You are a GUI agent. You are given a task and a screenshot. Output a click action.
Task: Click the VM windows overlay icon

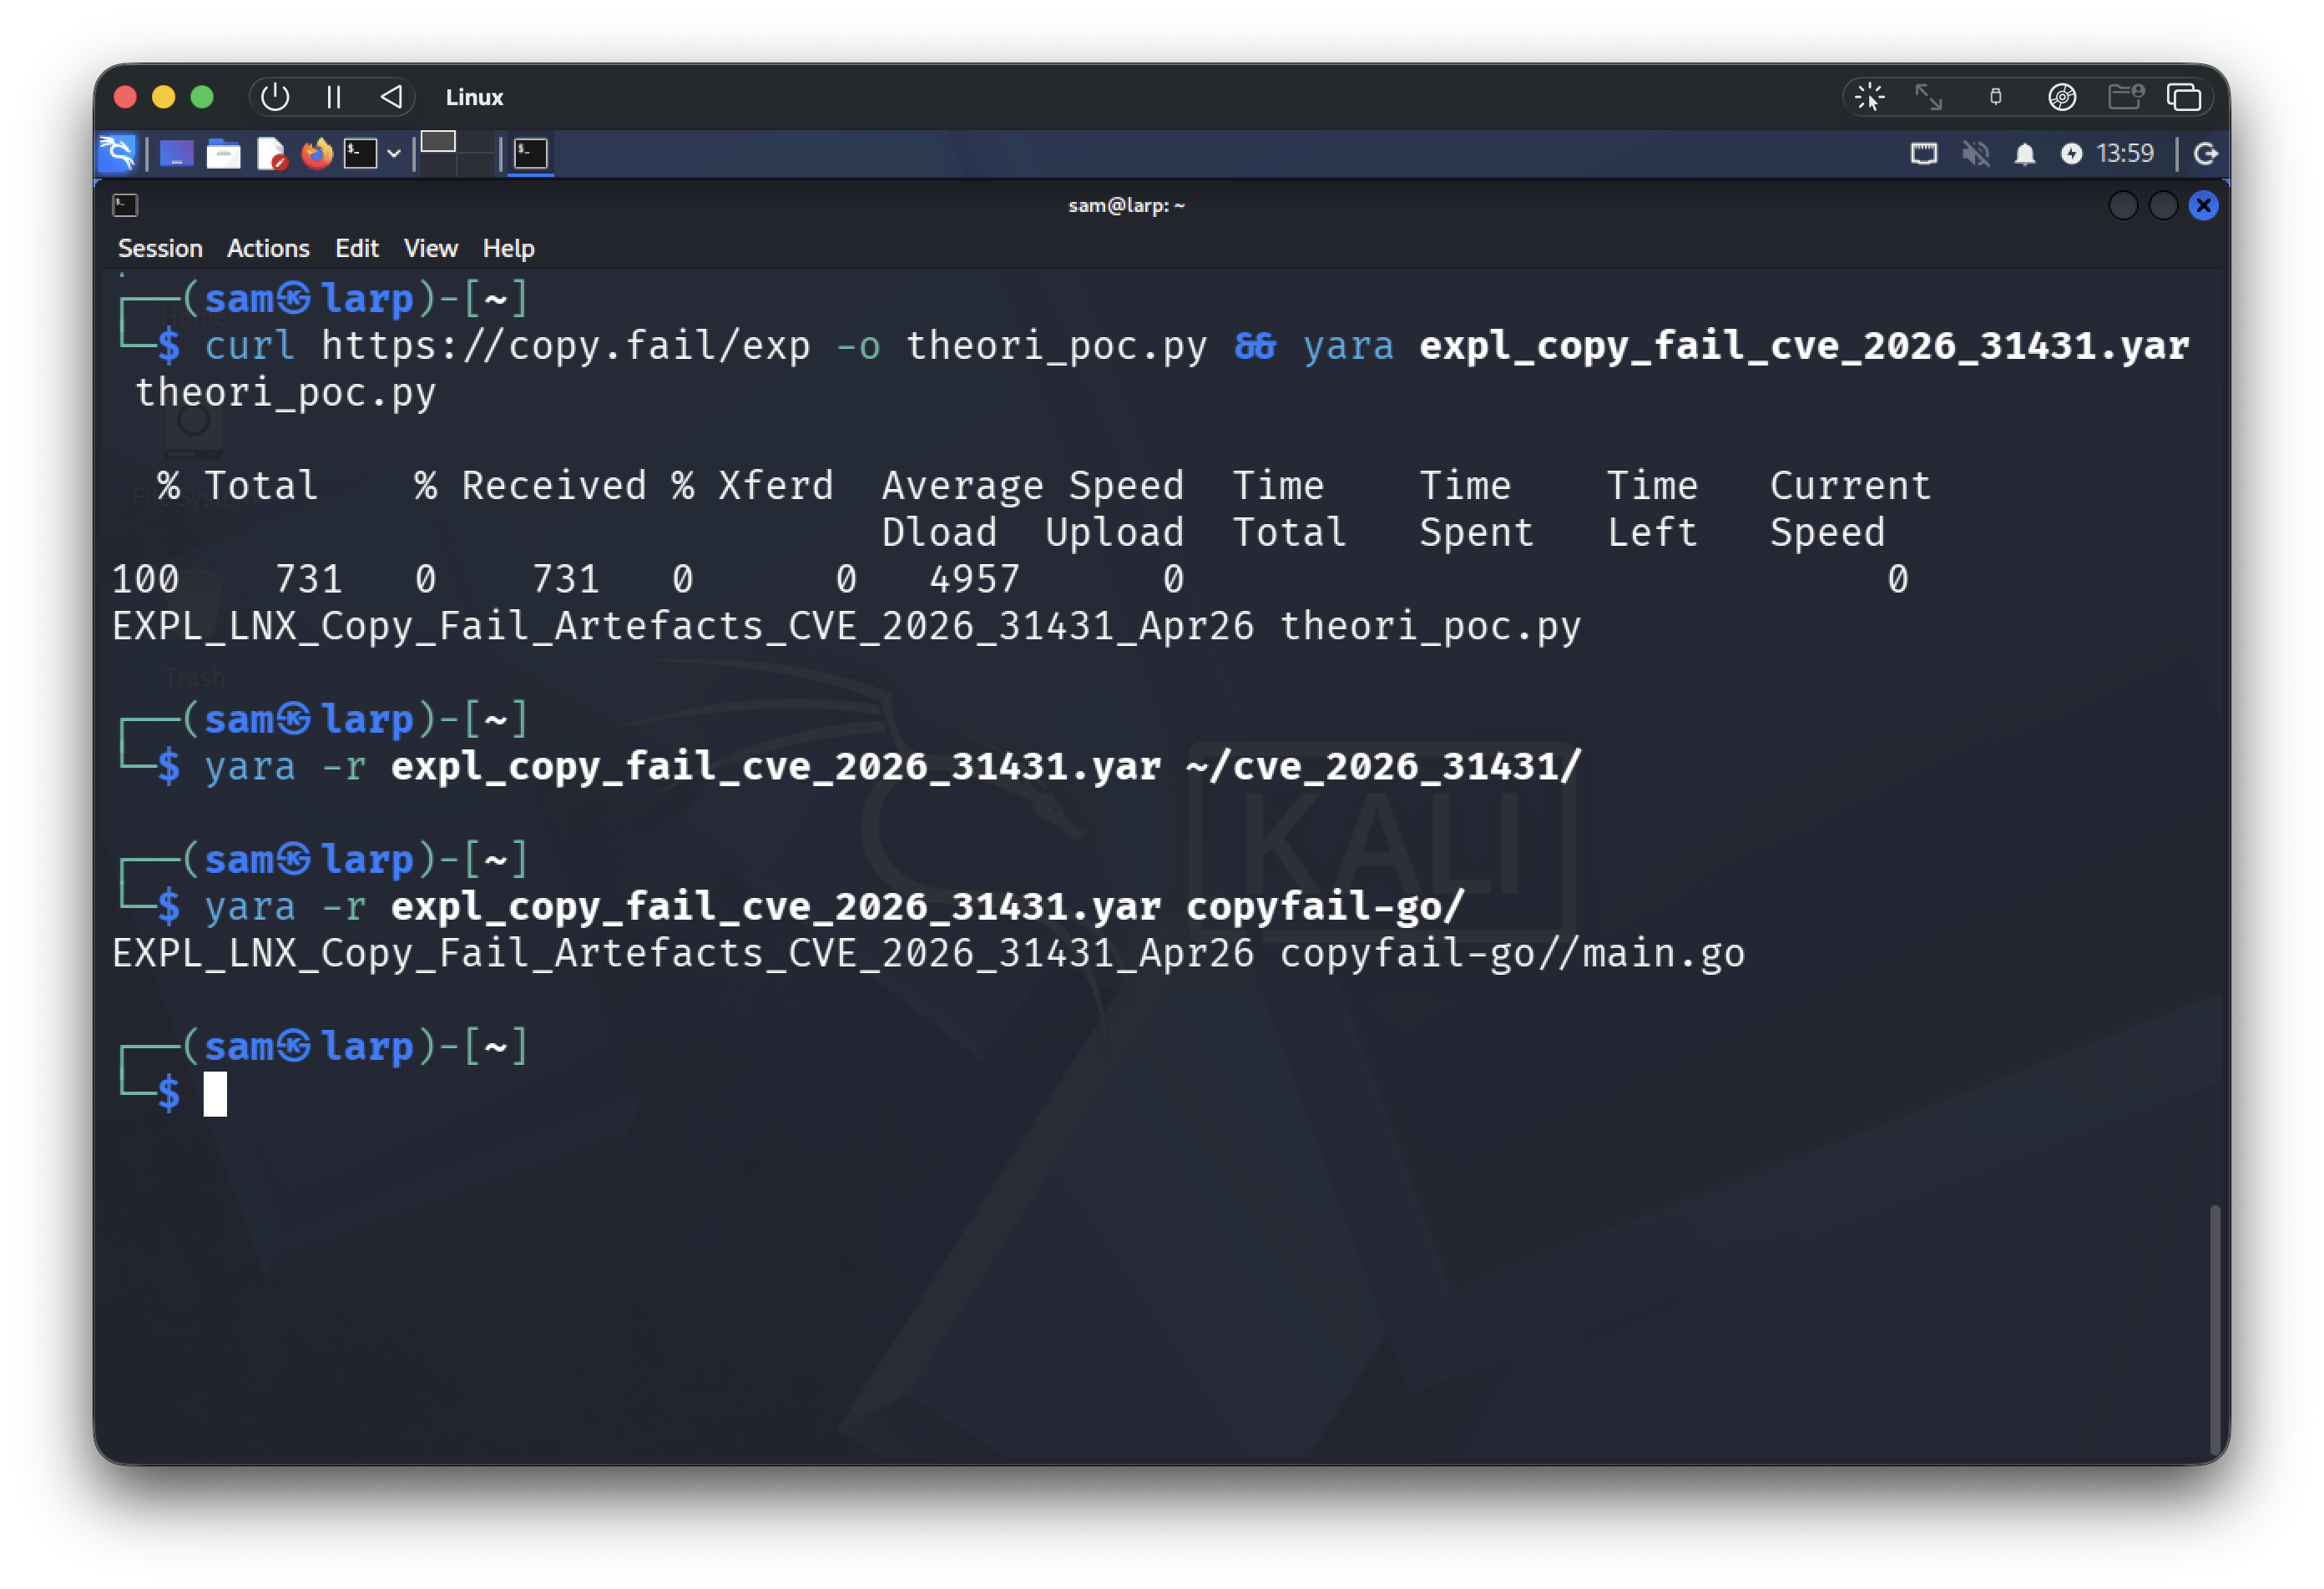click(2184, 97)
